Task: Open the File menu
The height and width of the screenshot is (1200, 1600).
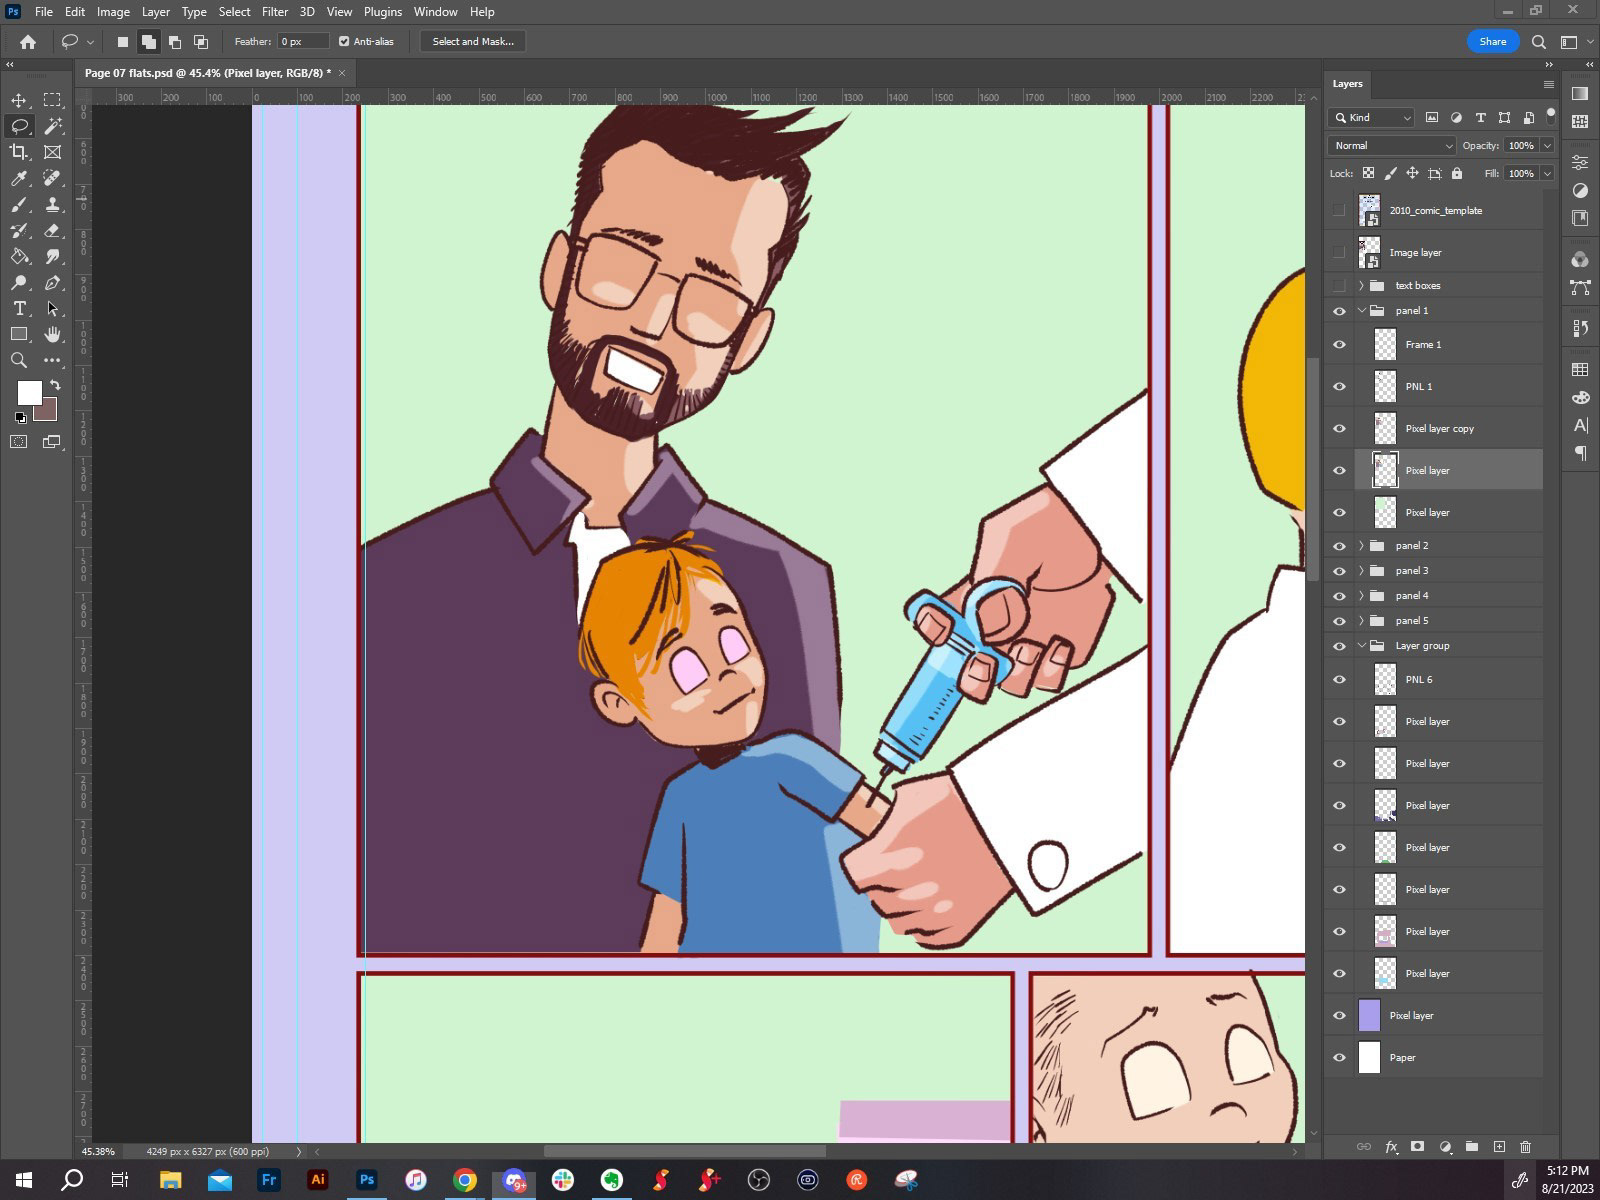Action: [44, 12]
